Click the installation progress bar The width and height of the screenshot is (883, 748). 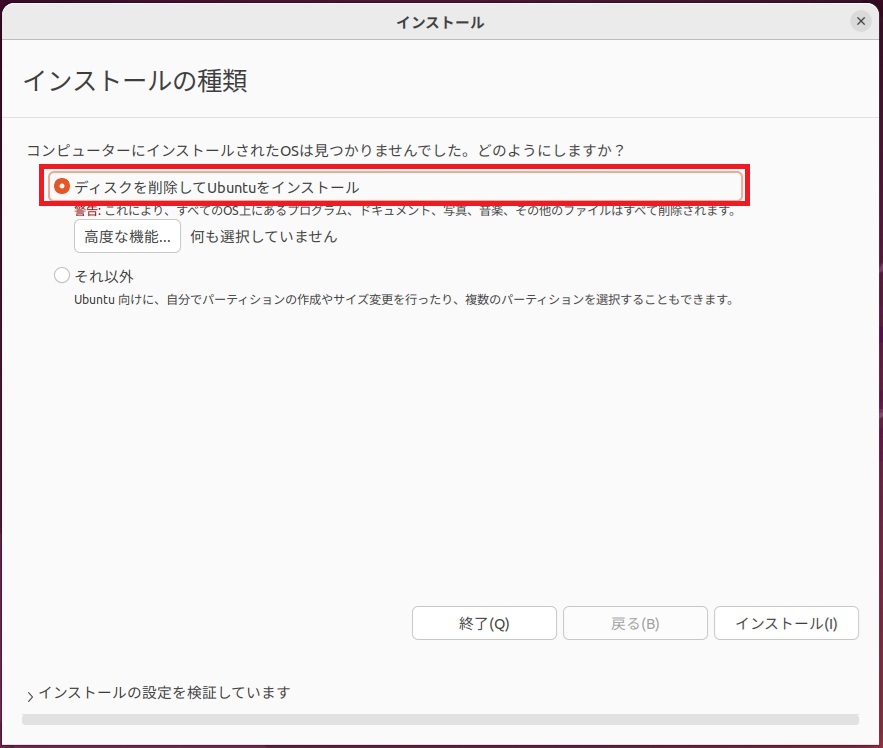click(440, 719)
